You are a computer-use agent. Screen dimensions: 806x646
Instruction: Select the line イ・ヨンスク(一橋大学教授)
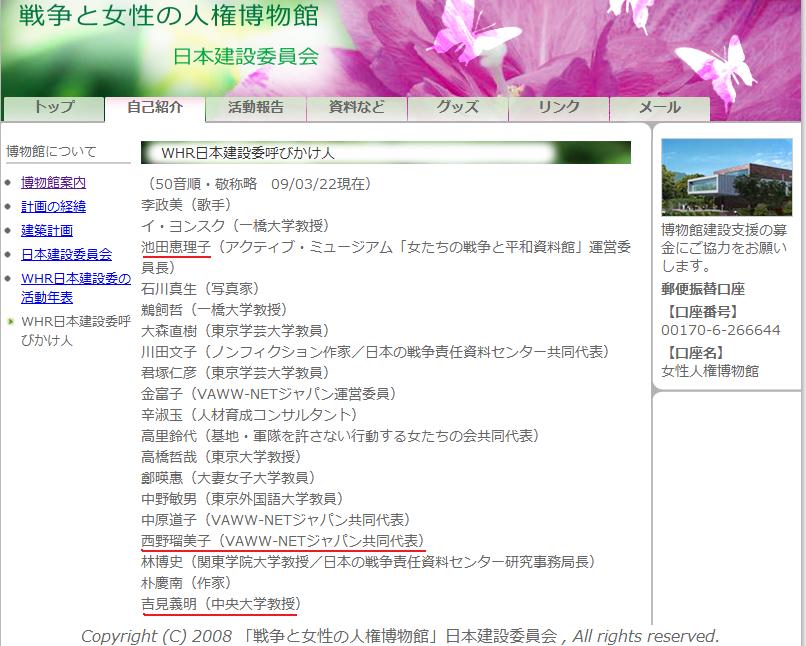(235, 226)
